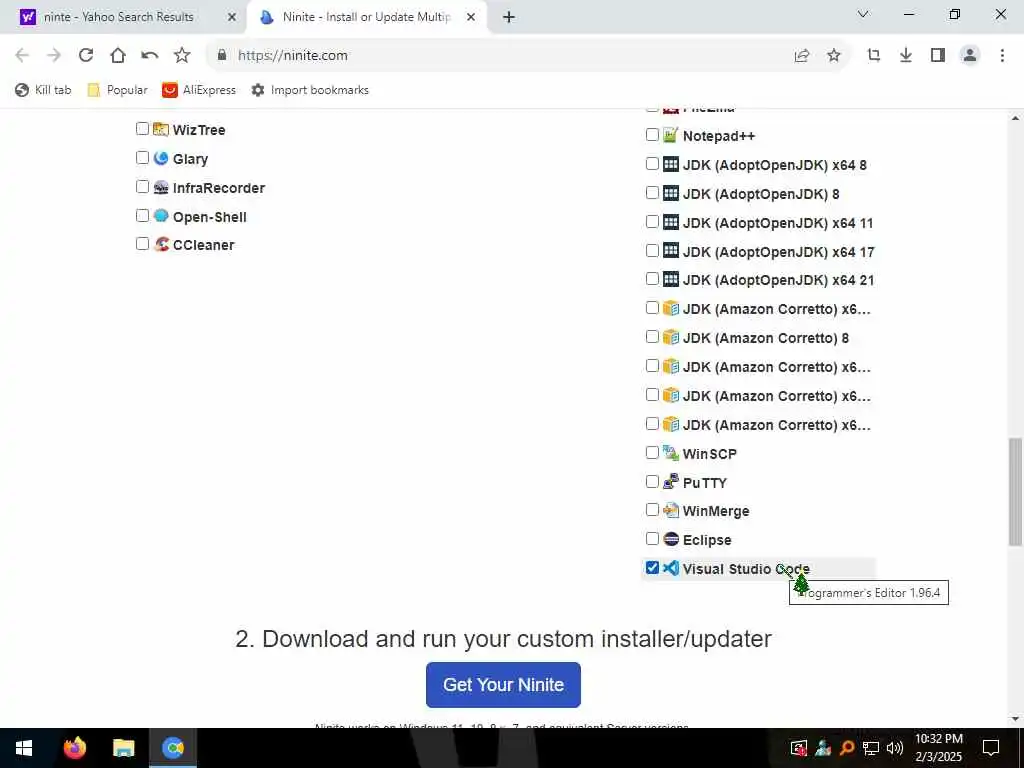Close the Ninite tab
The height and width of the screenshot is (768, 1024).
point(471,17)
